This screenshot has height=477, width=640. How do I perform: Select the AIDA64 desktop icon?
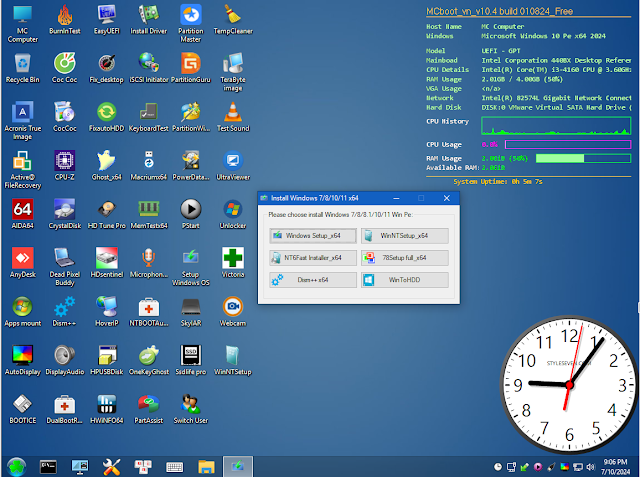(x=22, y=209)
